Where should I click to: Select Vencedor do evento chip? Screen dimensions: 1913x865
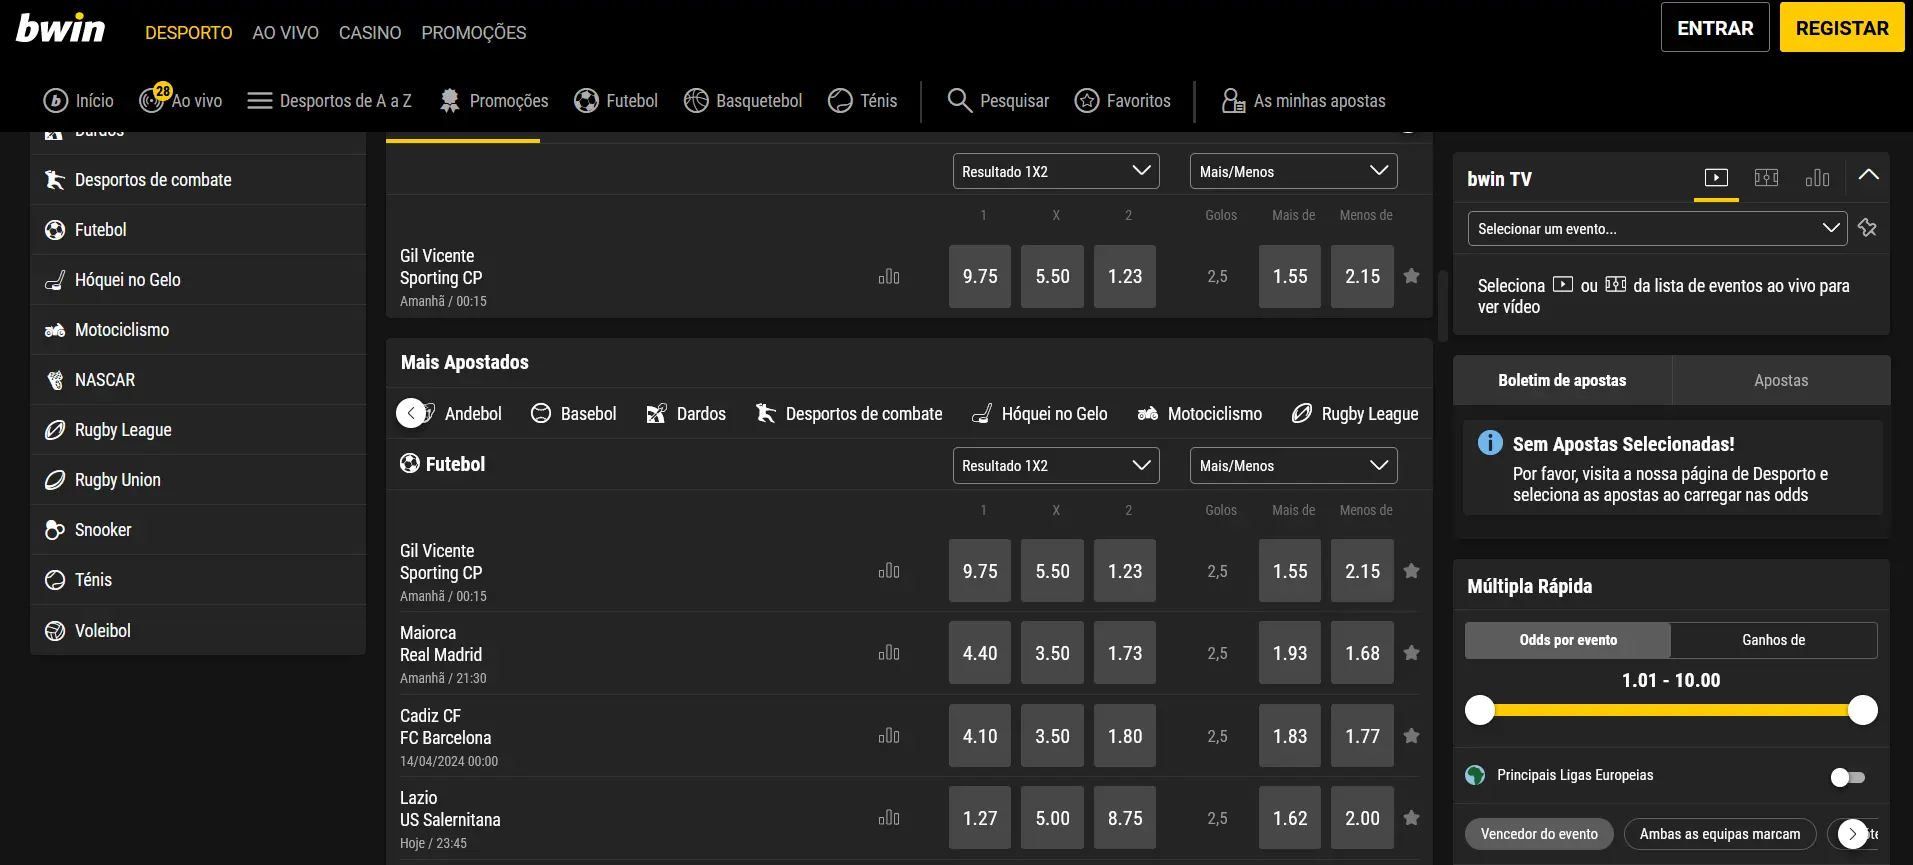pyautogui.click(x=1539, y=834)
